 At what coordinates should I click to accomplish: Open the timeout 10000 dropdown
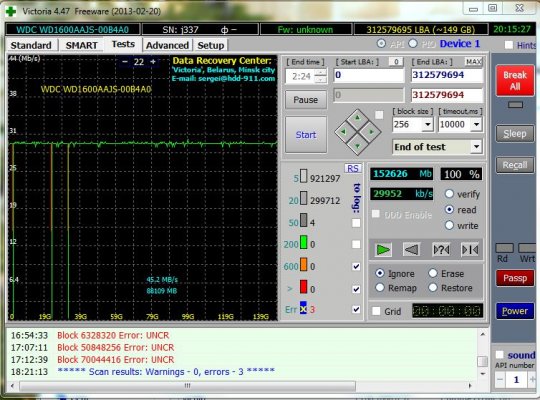pos(476,124)
